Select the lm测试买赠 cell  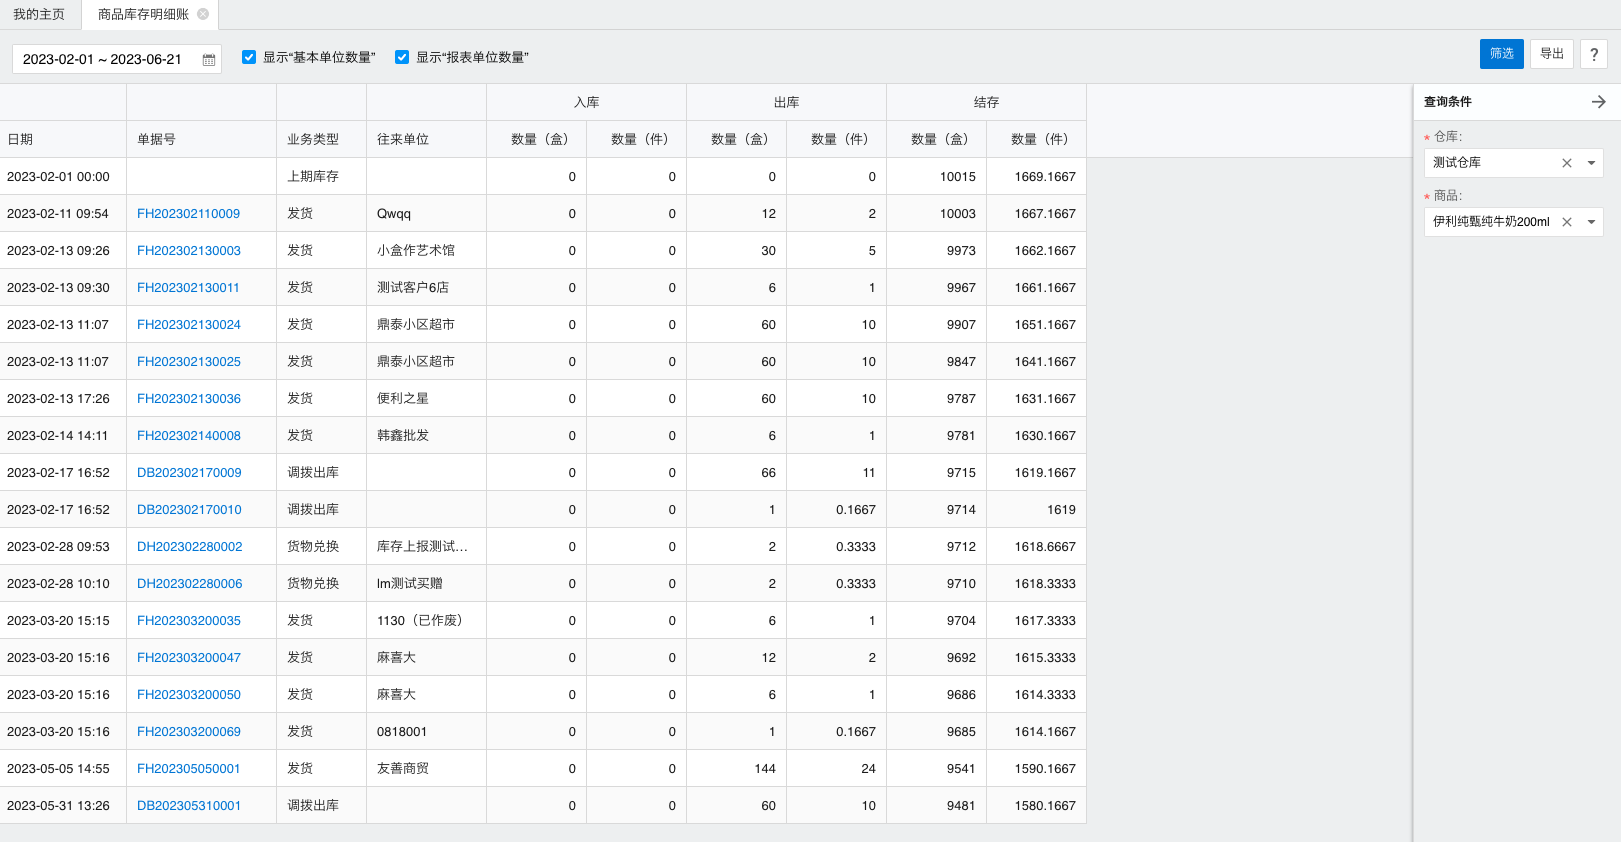pyautogui.click(x=427, y=584)
